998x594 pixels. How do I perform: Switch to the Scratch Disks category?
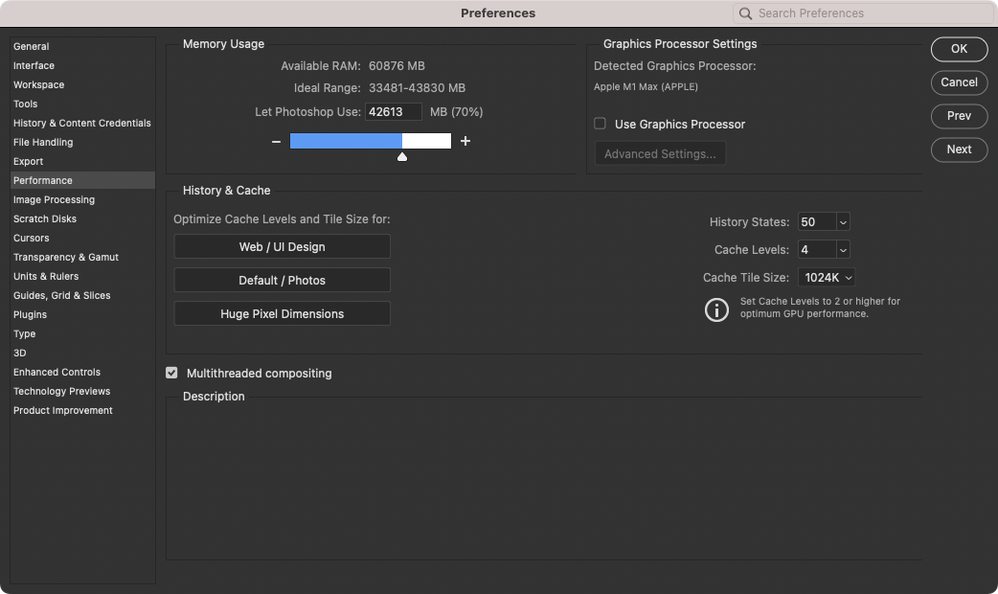[45, 219]
